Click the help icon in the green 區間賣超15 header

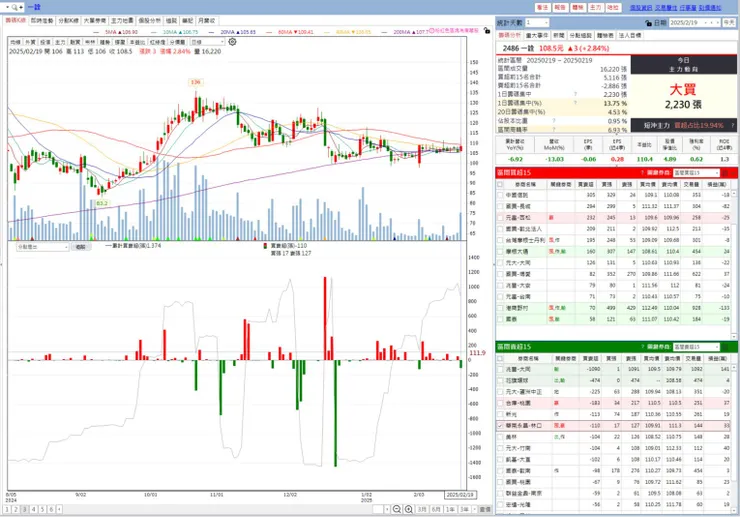point(642,347)
